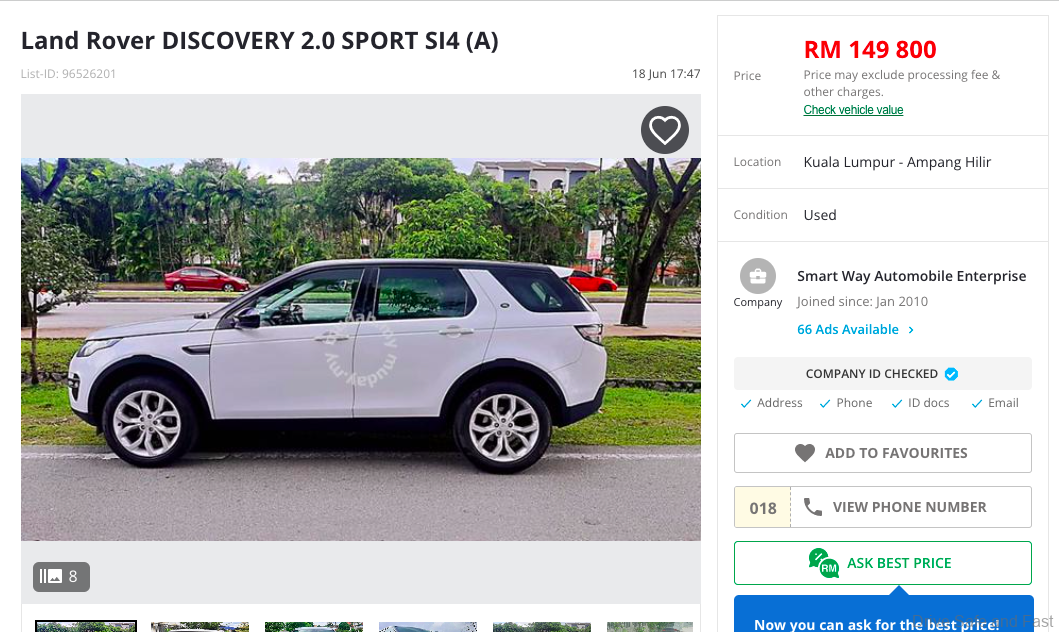This screenshot has height=632, width=1059.
Task: Click the RM chat icon in Ask Best Price
Action: pos(823,563)
